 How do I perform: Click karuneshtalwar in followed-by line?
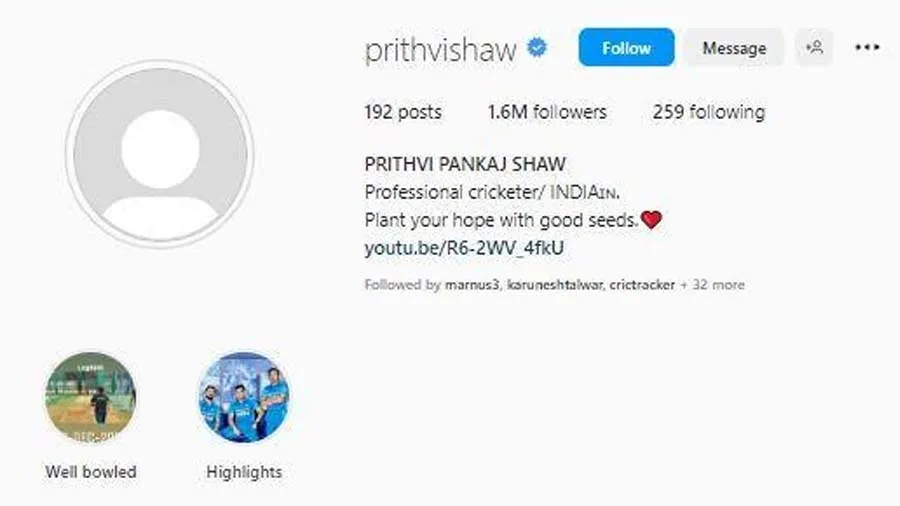pyautogui.click(x=554, y=285)
